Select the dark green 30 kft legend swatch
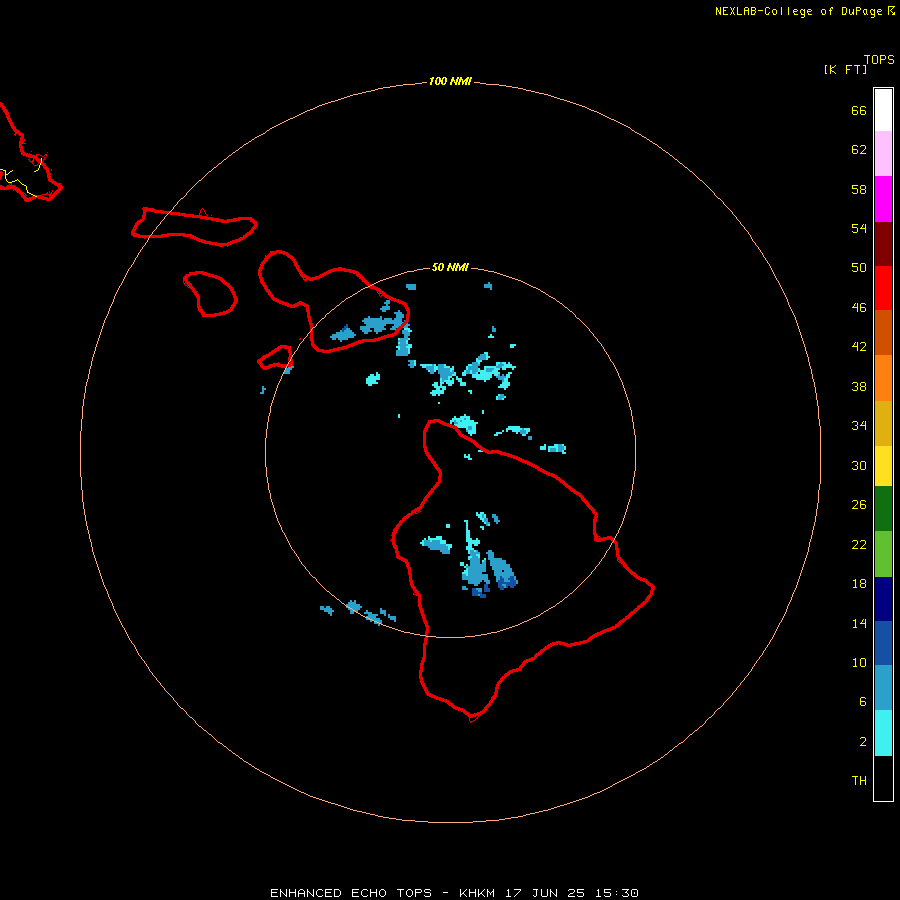 [x=883, y=509]
